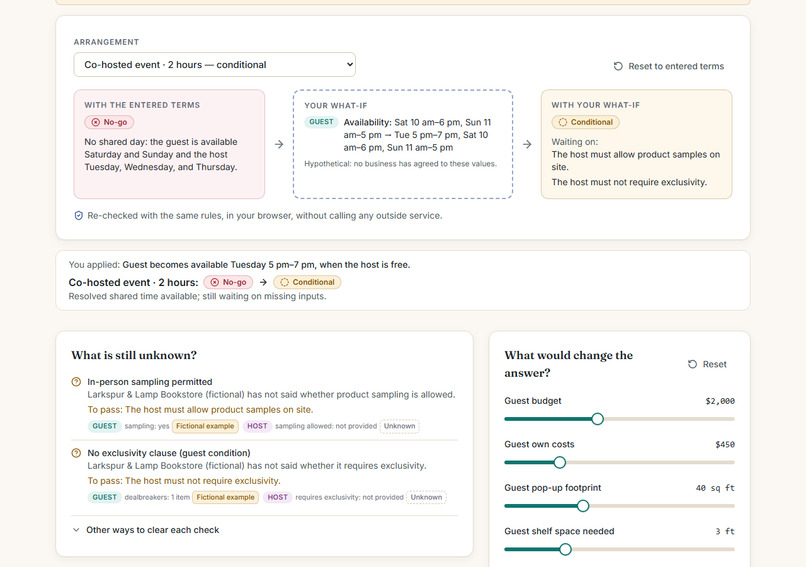Click the GUEST tag in Your What-If card
Image resolution: width=806 pixels, height=567 pixels.
pyautogui.click(x=321, y=122)
